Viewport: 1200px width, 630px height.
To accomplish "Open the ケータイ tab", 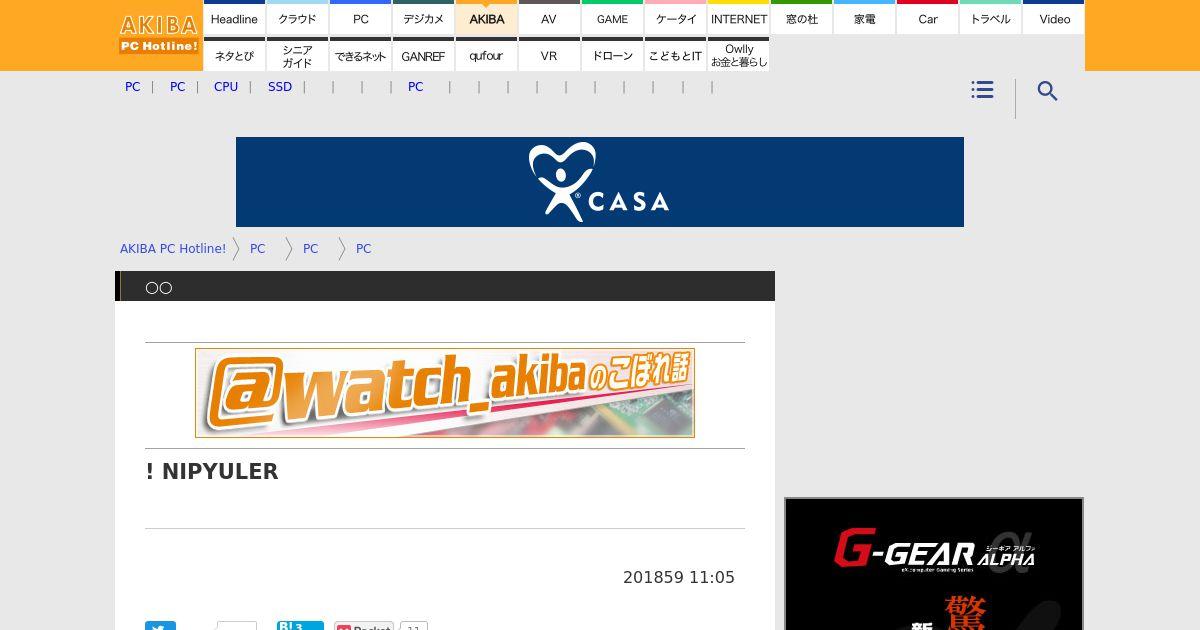I will point(676,19).
